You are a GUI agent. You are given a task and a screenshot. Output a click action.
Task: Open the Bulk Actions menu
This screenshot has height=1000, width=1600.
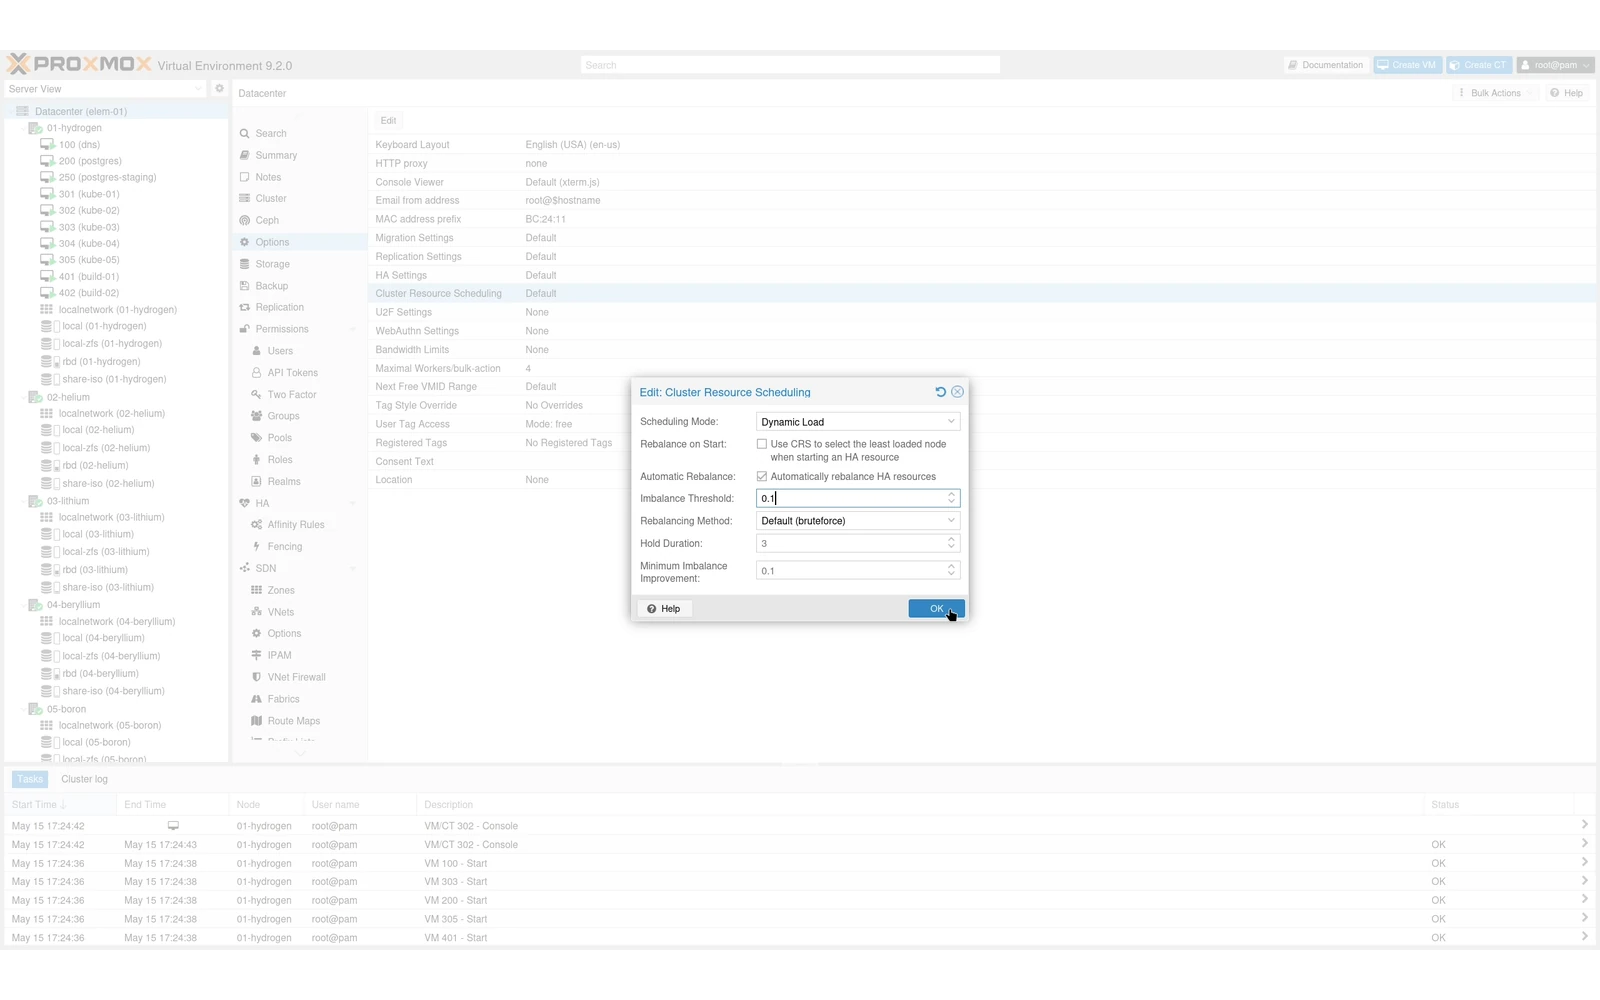(1495, 94)
